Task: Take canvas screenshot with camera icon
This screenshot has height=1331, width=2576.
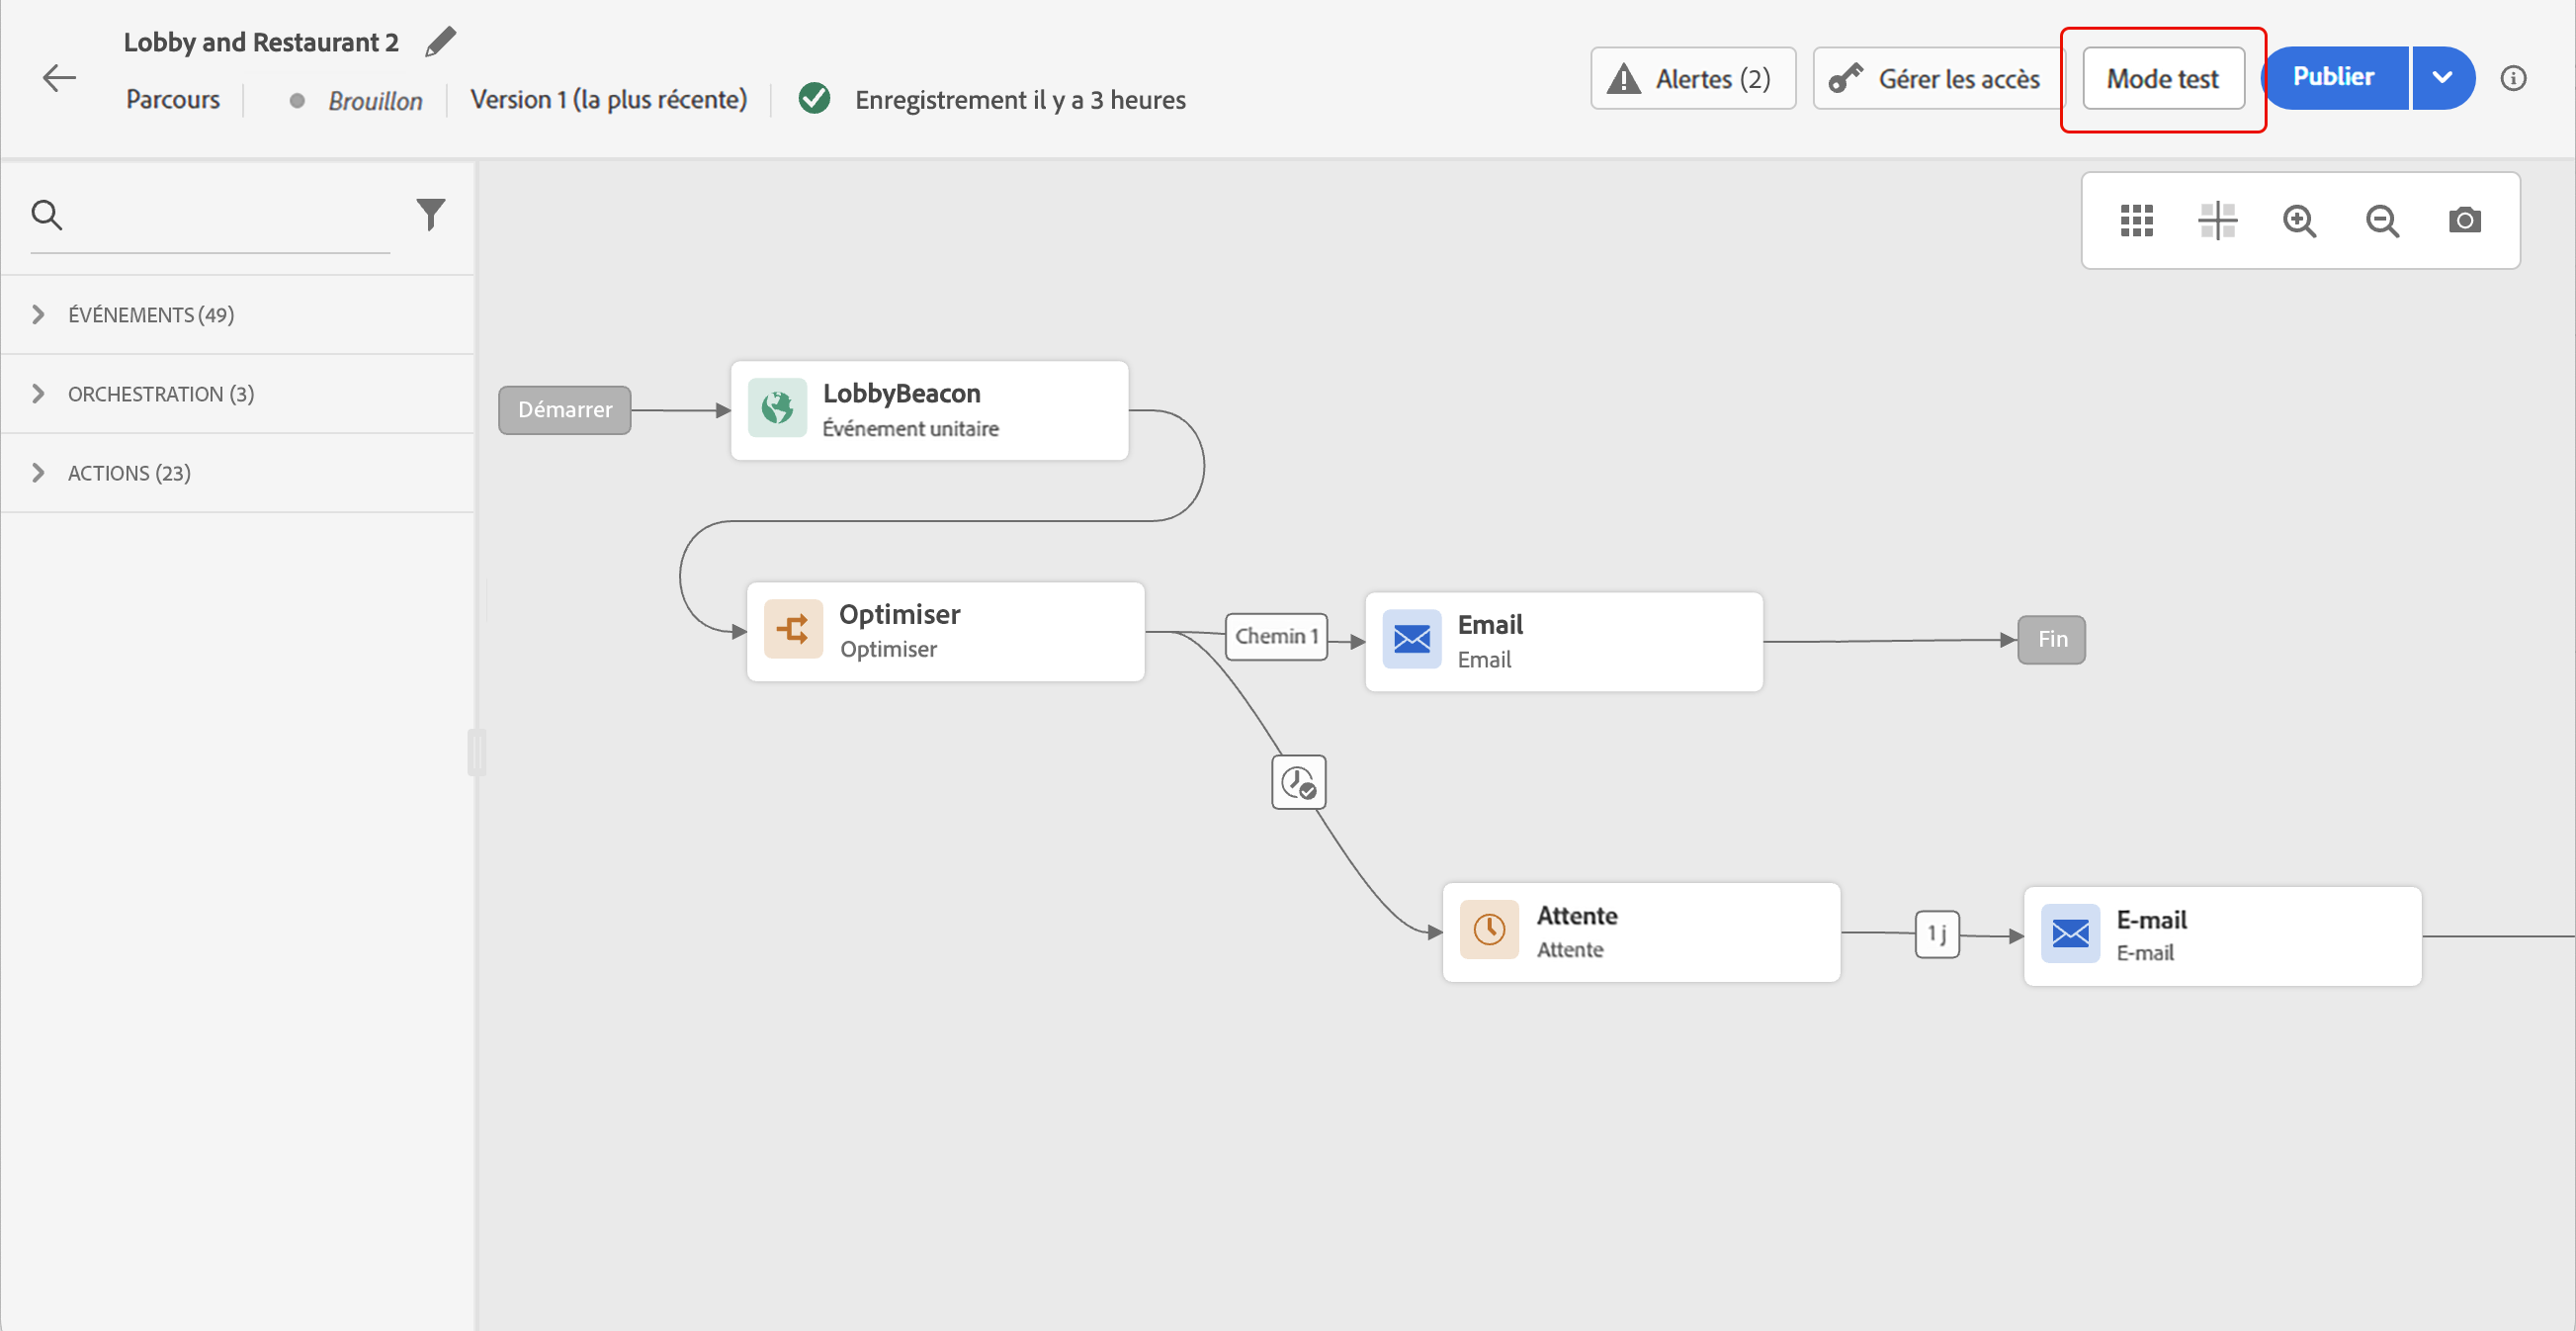Action: click(x=2464, y=220)
